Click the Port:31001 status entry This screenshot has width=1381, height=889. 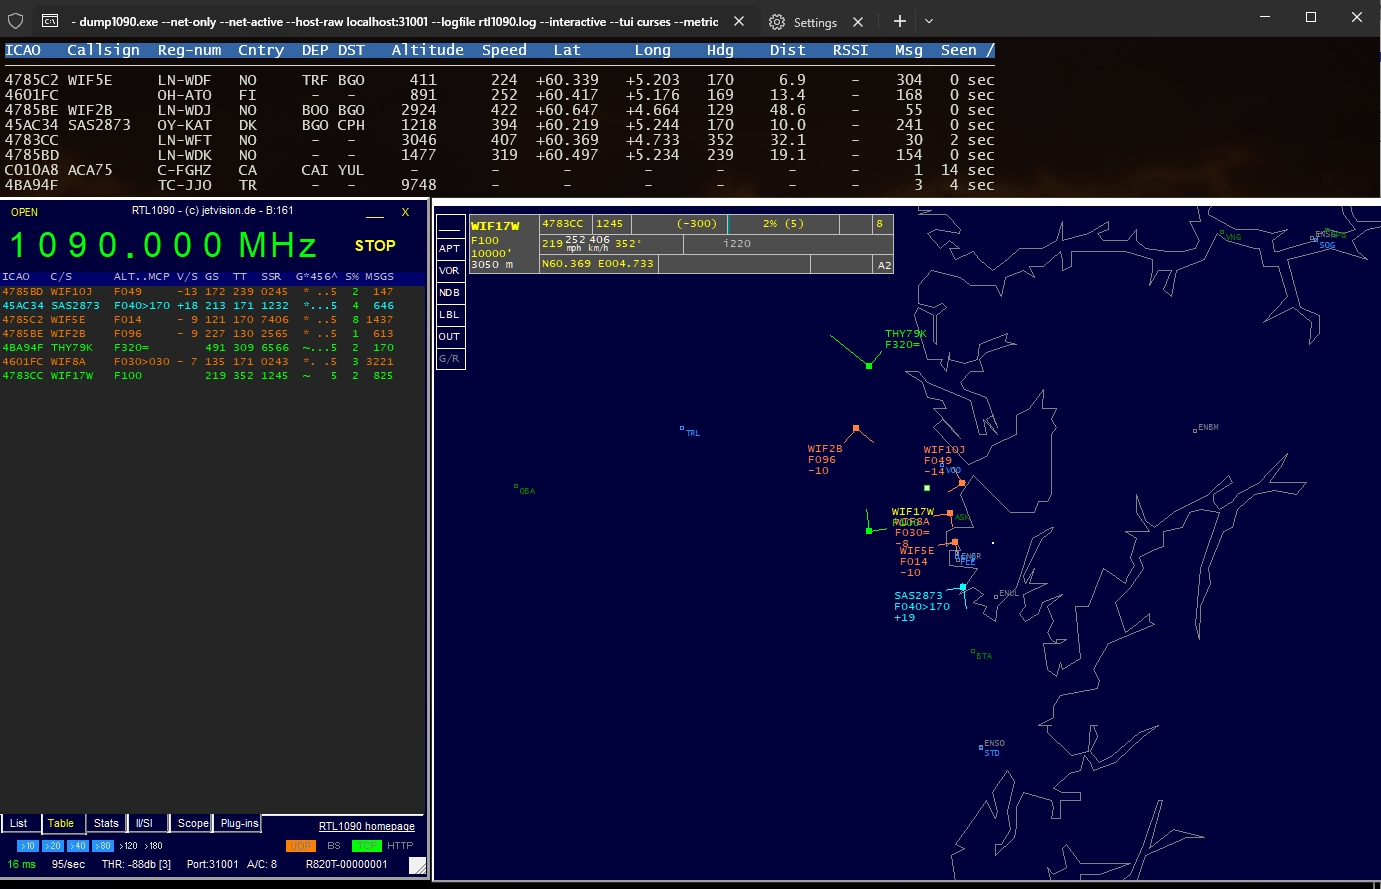212,864
